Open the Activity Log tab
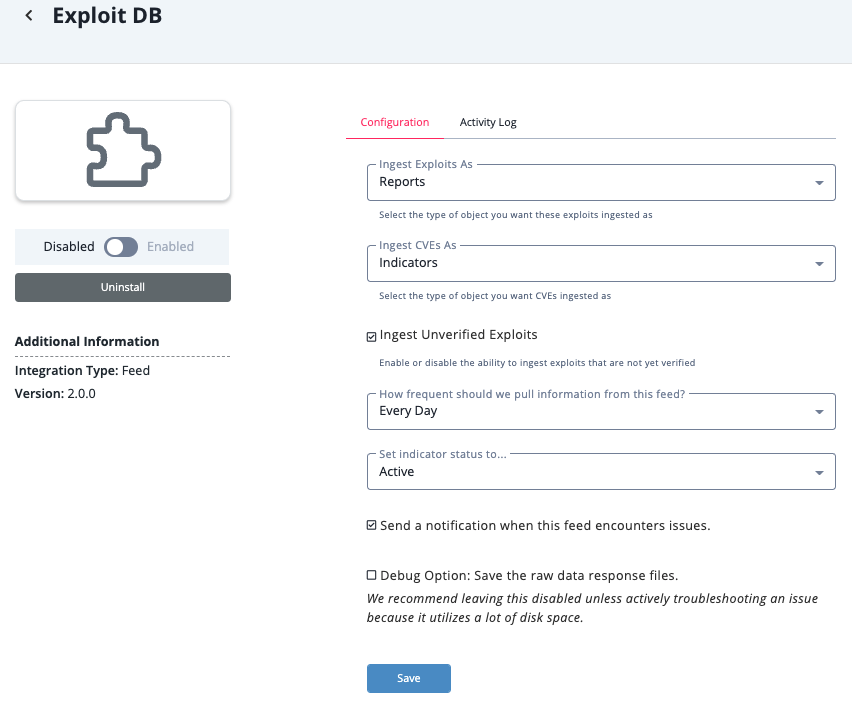 [x=488, y=122]
